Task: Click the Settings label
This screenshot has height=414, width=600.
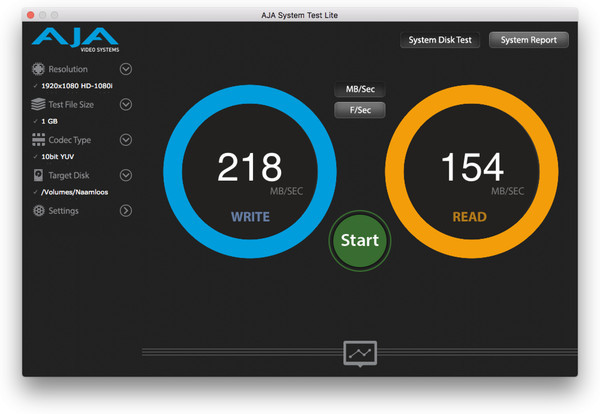Action: pyautogui.click(x=64, y=211)
